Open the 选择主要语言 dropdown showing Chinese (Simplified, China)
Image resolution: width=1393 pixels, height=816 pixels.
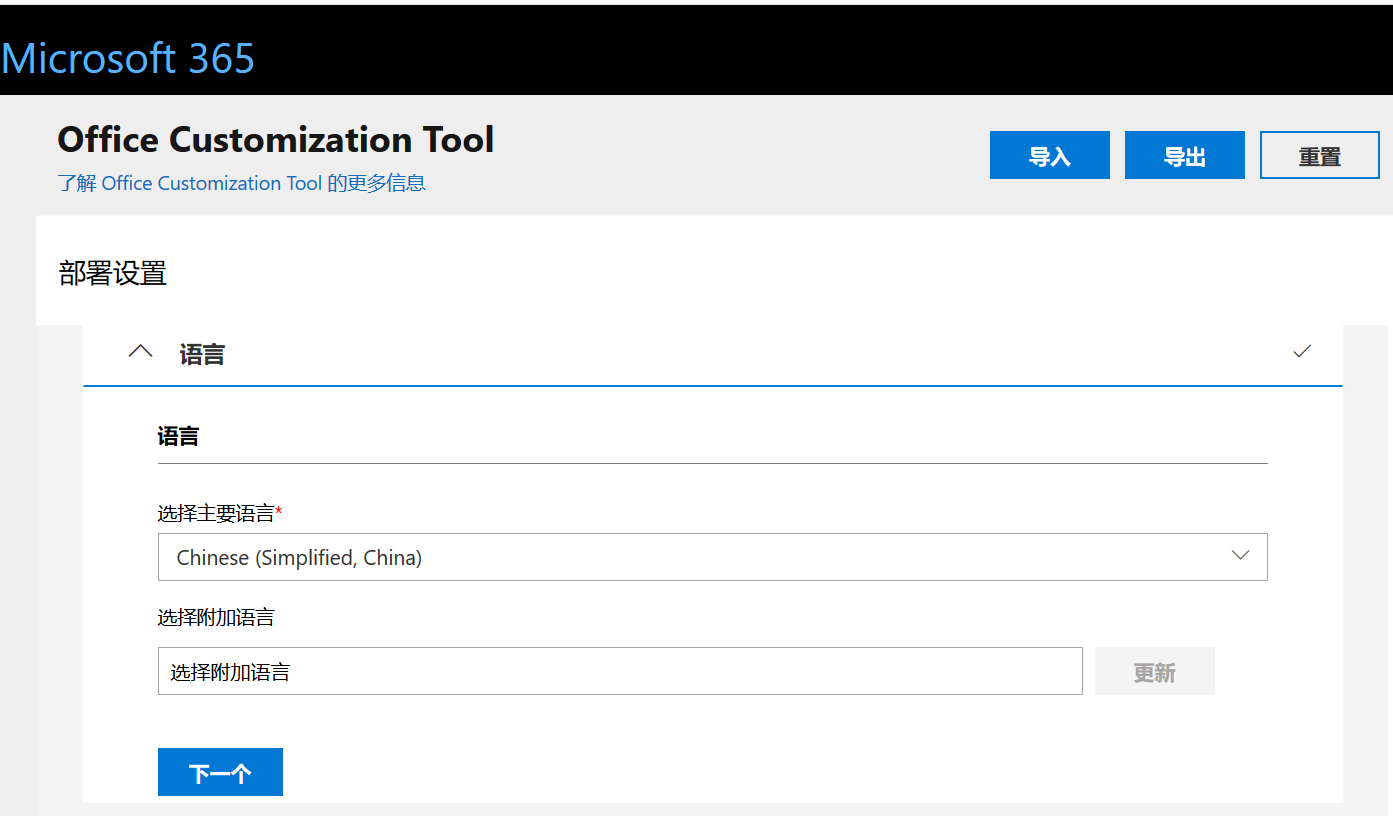pos(713,557)
